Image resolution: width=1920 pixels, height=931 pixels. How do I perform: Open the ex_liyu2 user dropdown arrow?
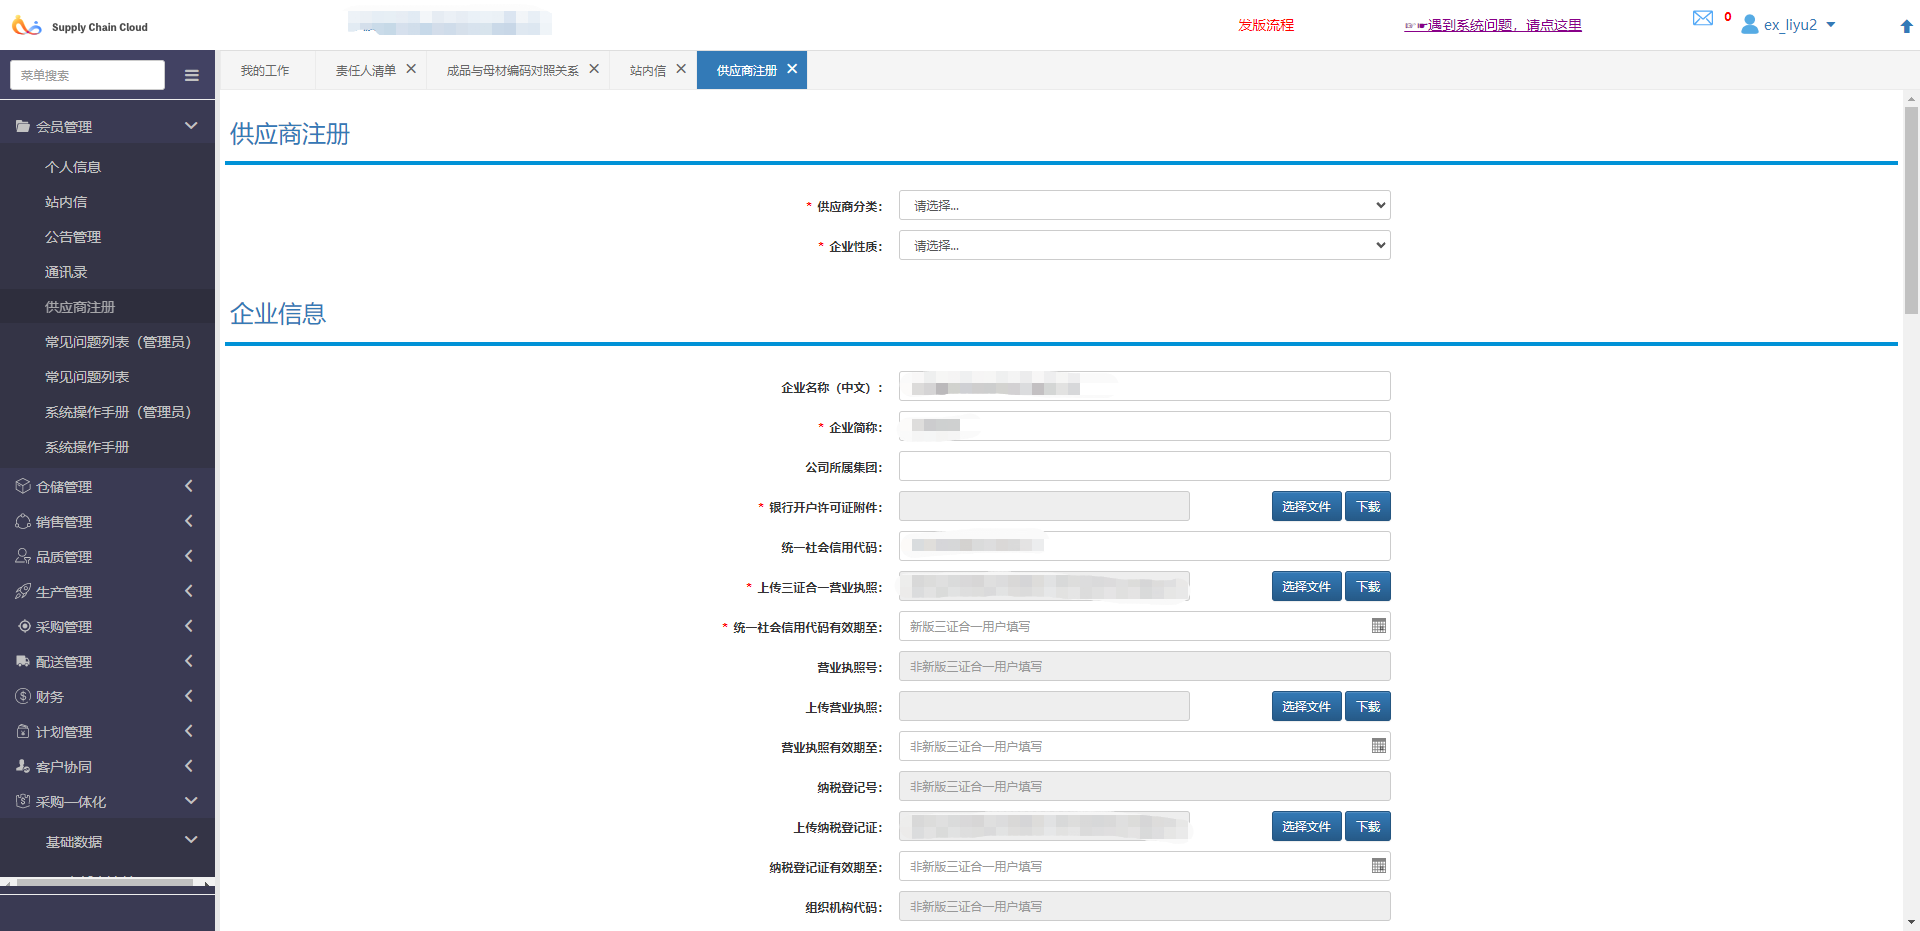click(1831, 25)
